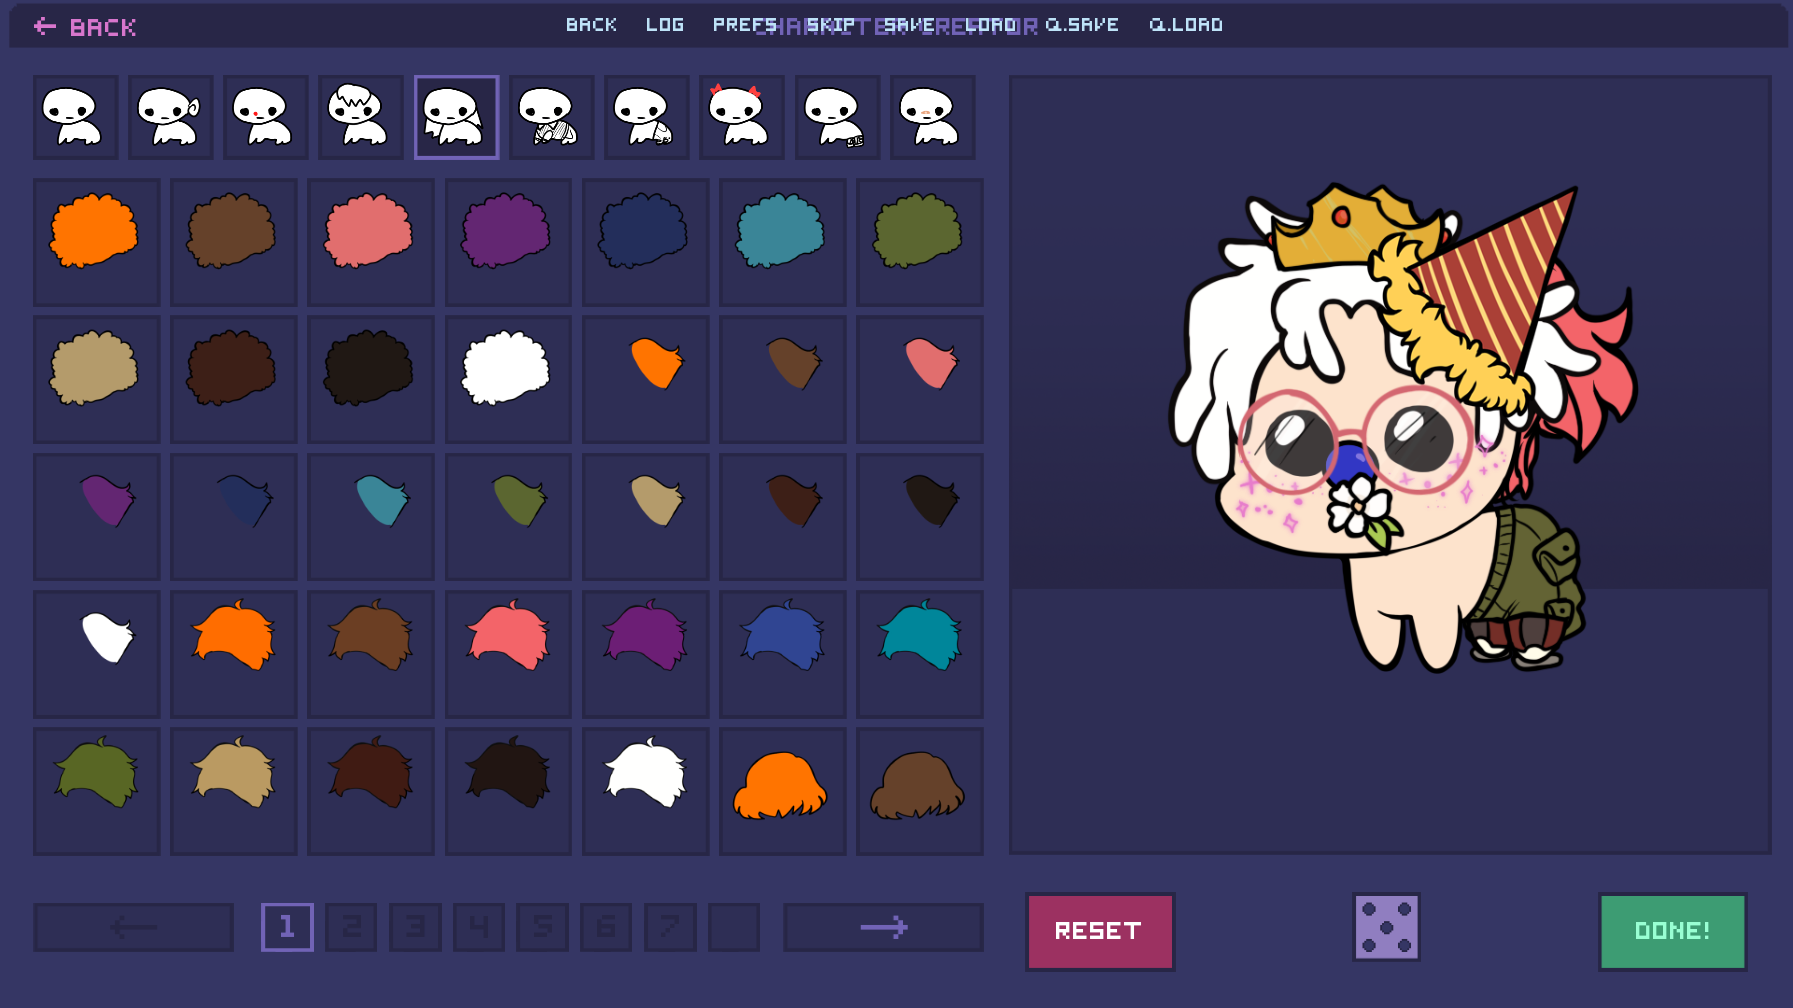Viewport: 1793px width, 1008px height.
Task: Pick the base with the curled ear
Action: click(170, 117)
